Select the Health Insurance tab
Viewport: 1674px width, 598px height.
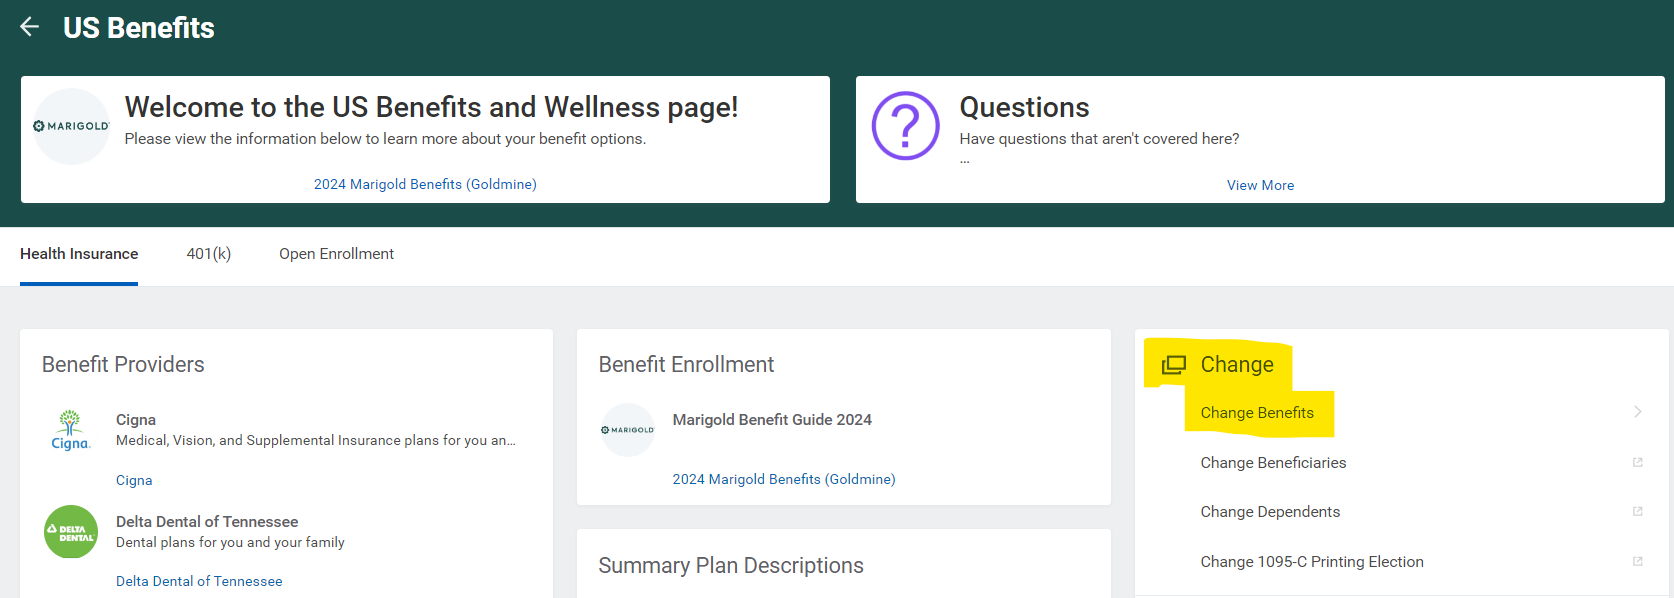(79, 254)
